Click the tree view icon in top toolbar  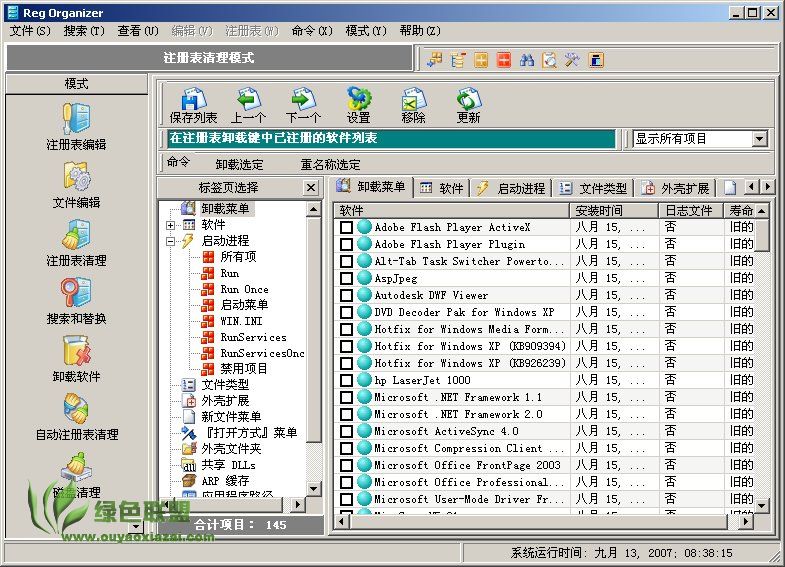tap(458, 60)
